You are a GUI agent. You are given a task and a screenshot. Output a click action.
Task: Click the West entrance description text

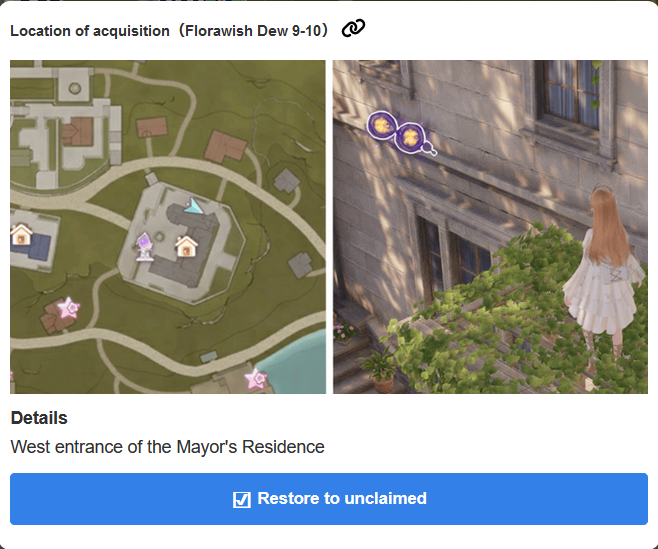tap(167, 447)
